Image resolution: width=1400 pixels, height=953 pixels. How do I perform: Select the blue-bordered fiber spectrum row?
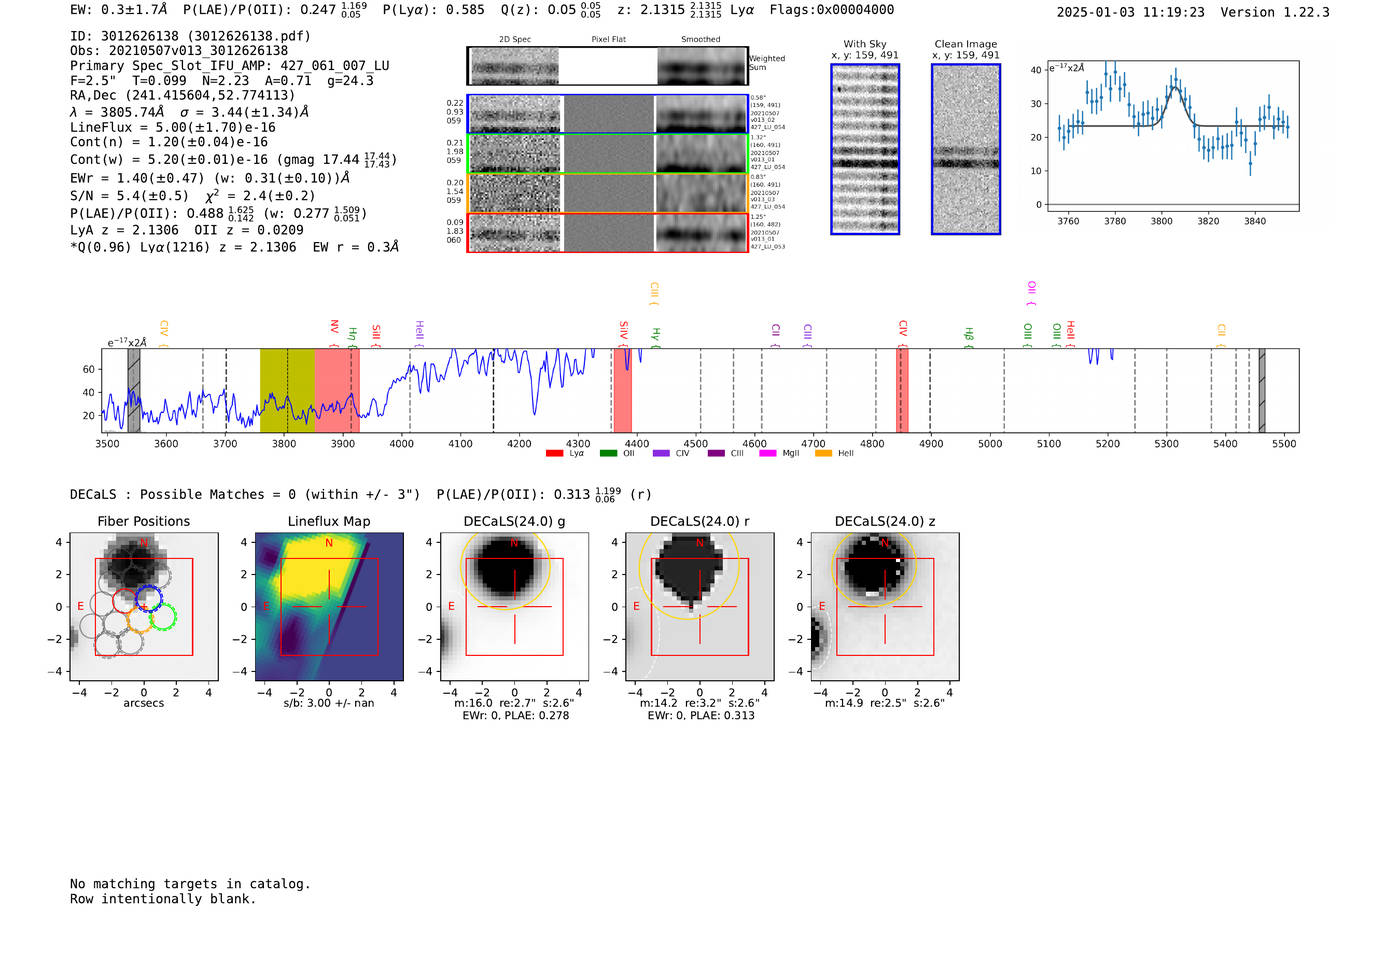click(x=607, y=114)
